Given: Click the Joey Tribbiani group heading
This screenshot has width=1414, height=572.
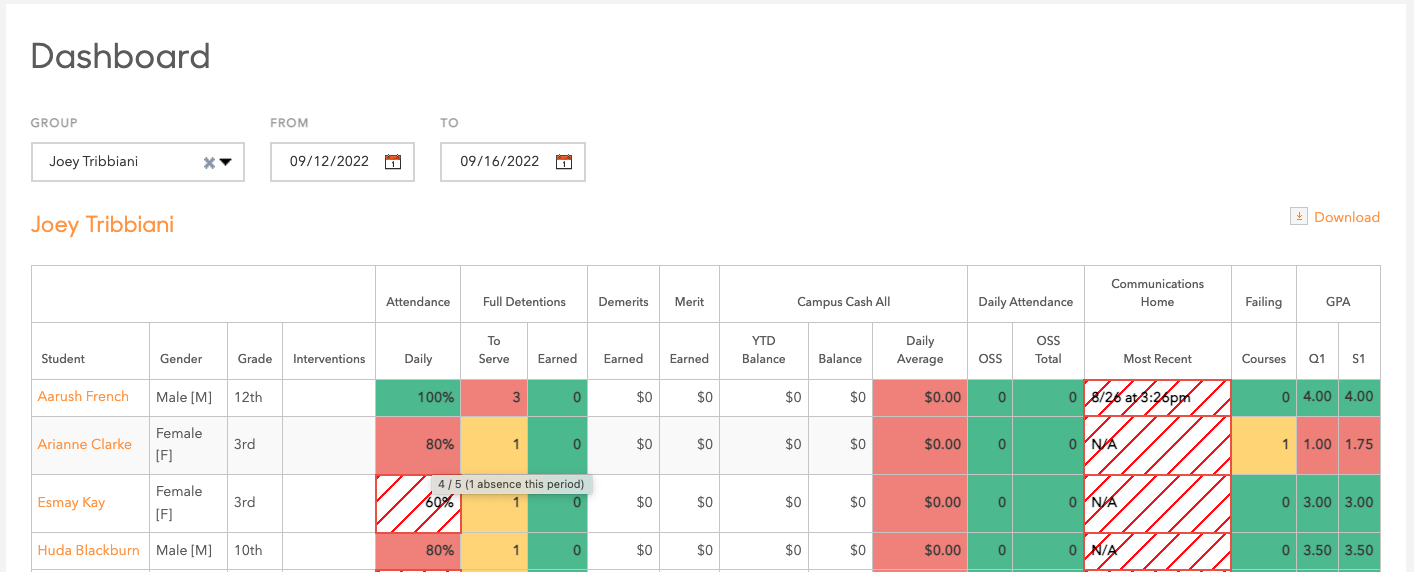Looking at the screenshot, I should coord(102,224).
